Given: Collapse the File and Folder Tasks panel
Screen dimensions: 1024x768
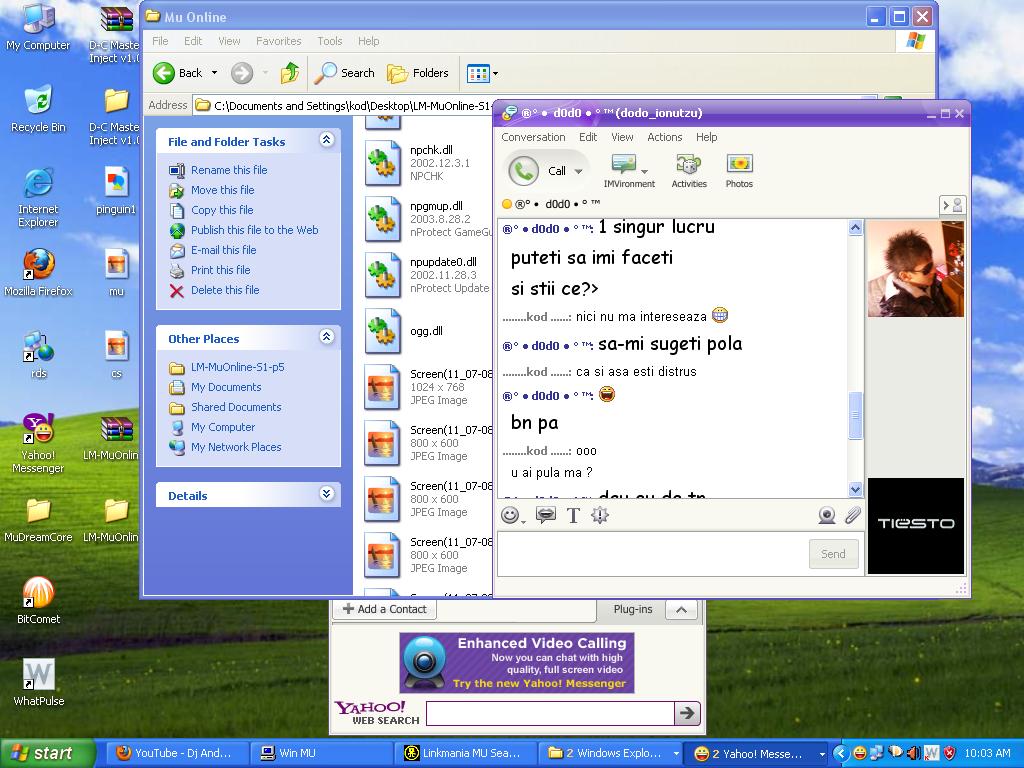Looking at the screenshot, I should tap(327, 140).
